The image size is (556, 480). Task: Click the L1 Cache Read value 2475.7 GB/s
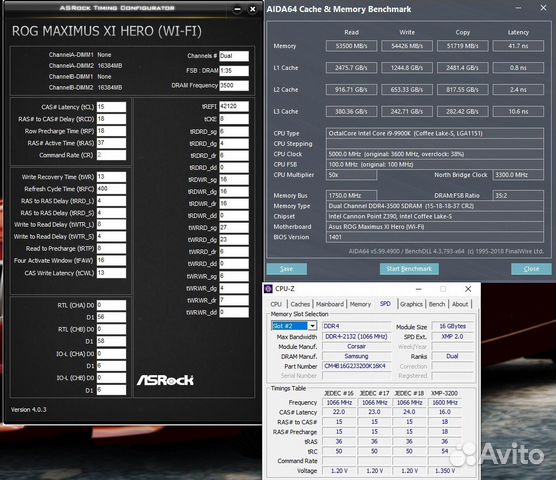tap(351, 68)
